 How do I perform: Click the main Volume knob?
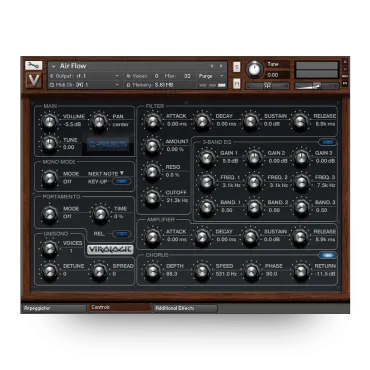pyautogui.click(x=49, y=121)
